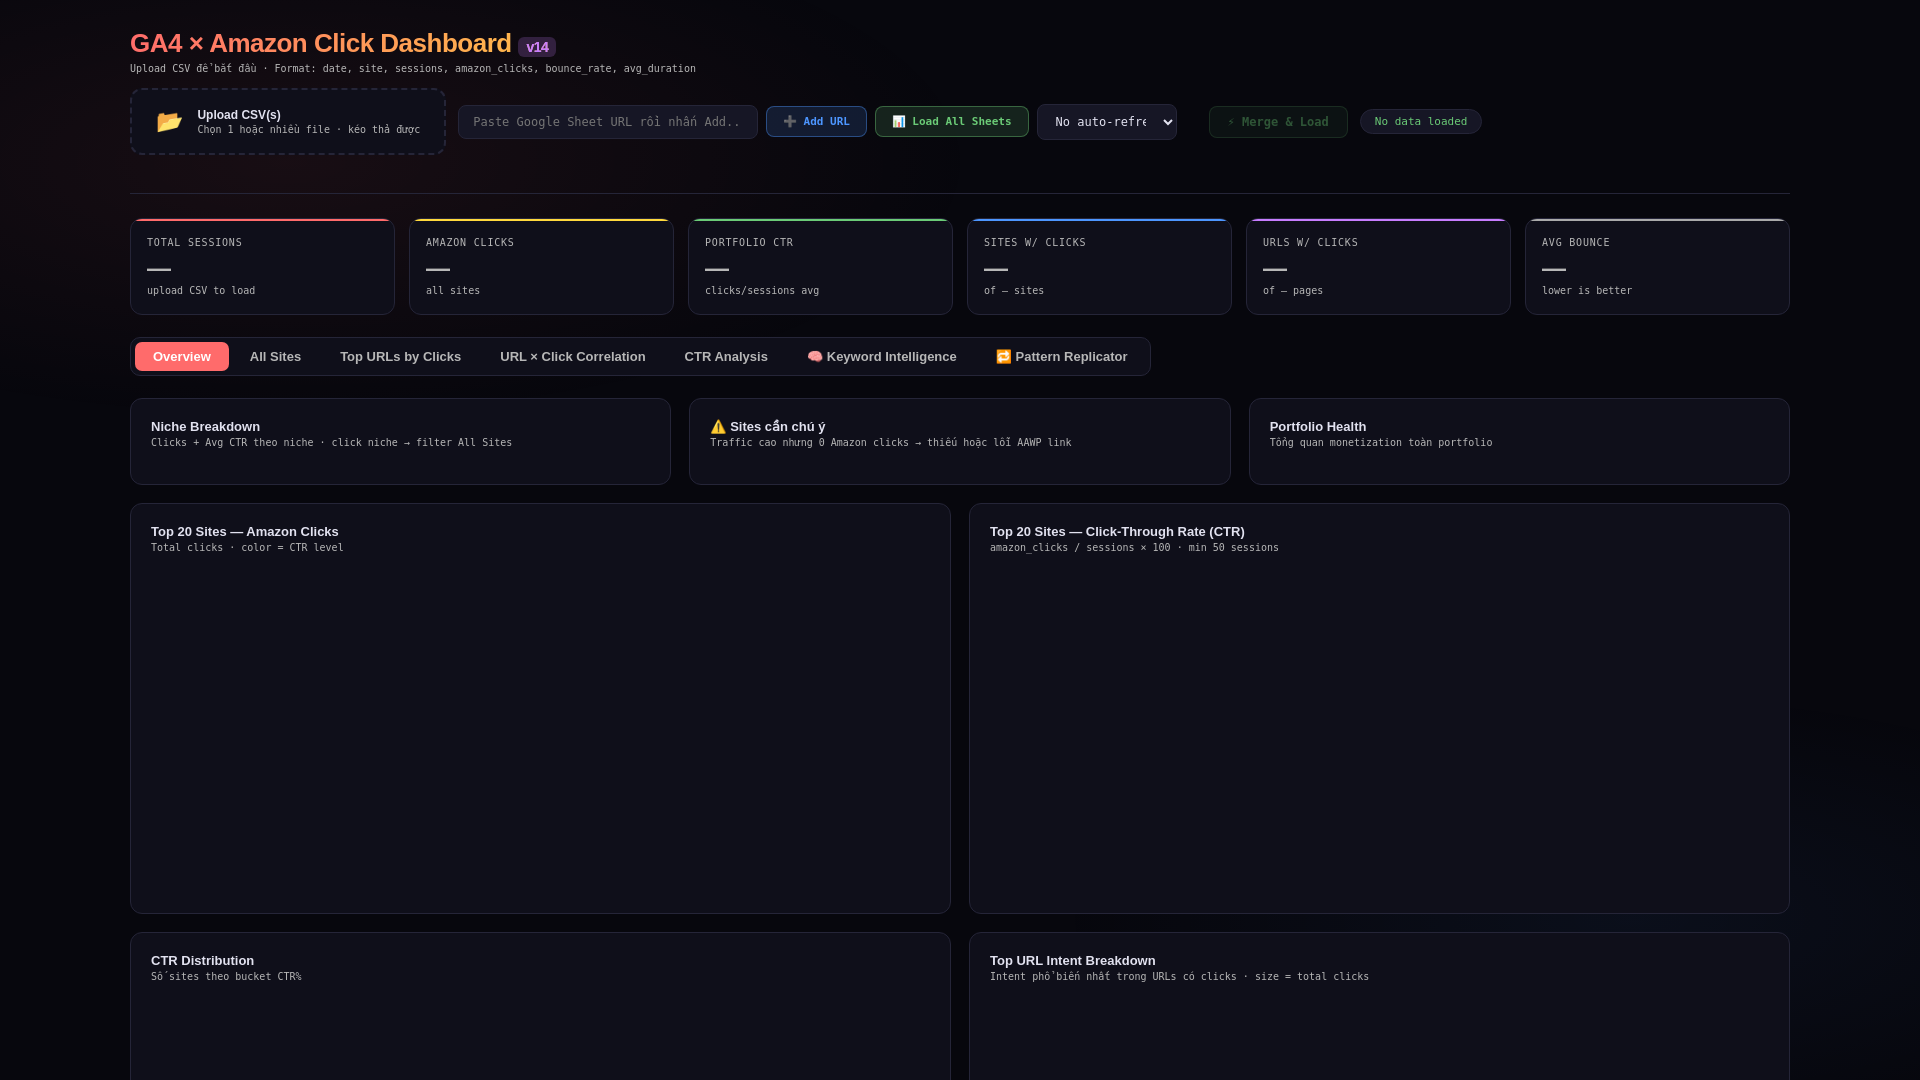Click the Total Sessions stat card
Image resolution: width=1920 pixels, height=1080 pixels.
pyautogui.click(x=262, y=267)
